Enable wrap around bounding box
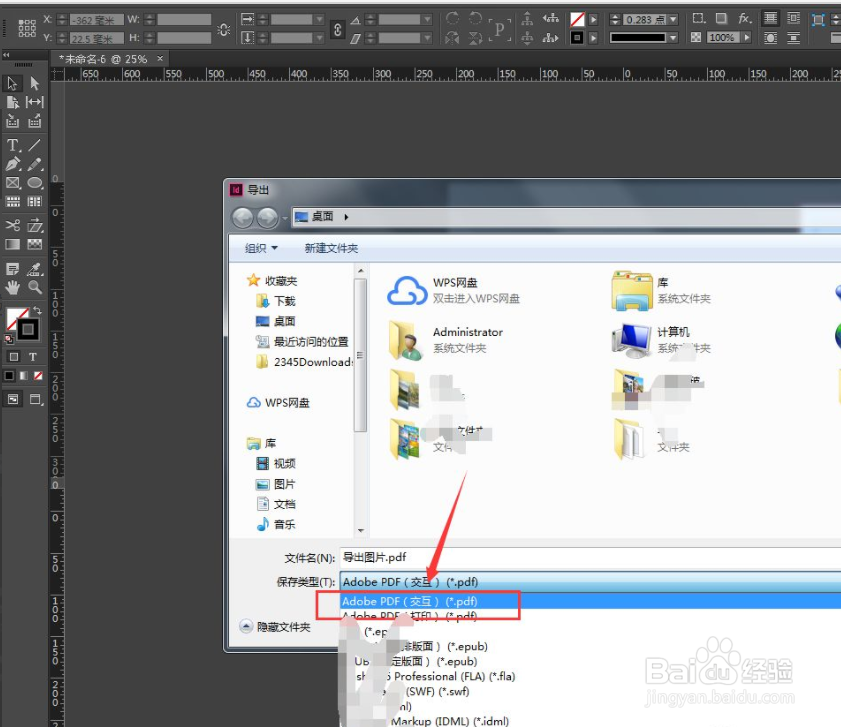841x727 pixels. (793, 19)
